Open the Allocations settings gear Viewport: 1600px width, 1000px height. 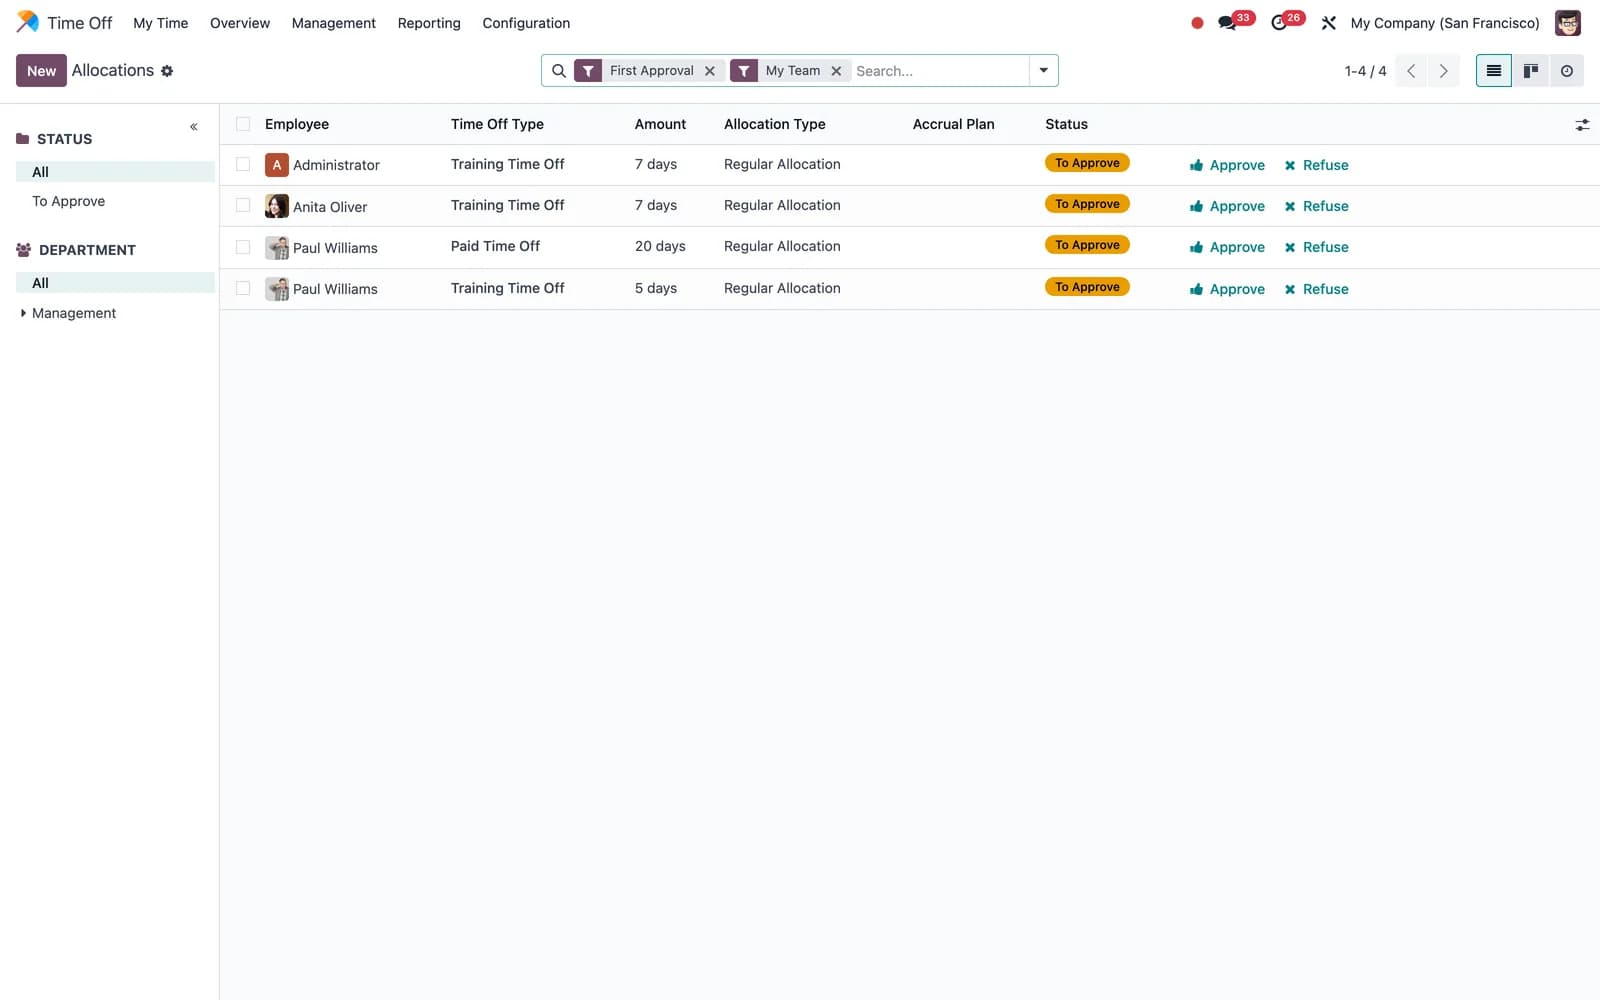point(167,71)
